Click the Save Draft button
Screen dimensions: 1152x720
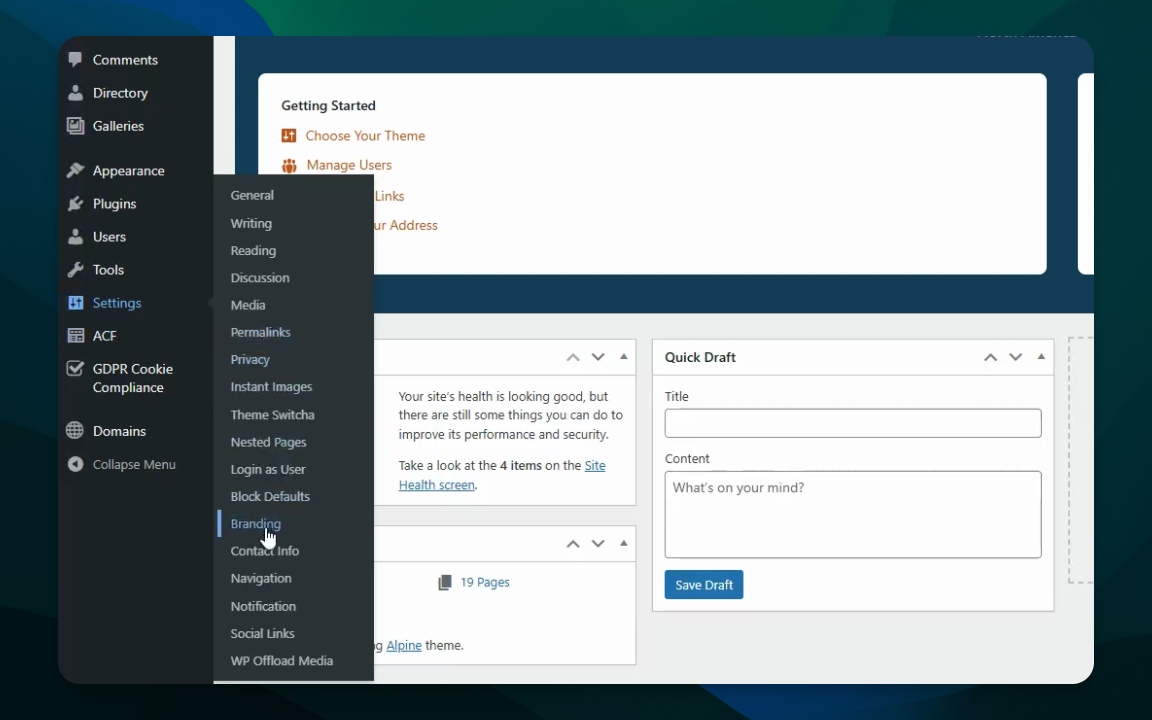704,585
